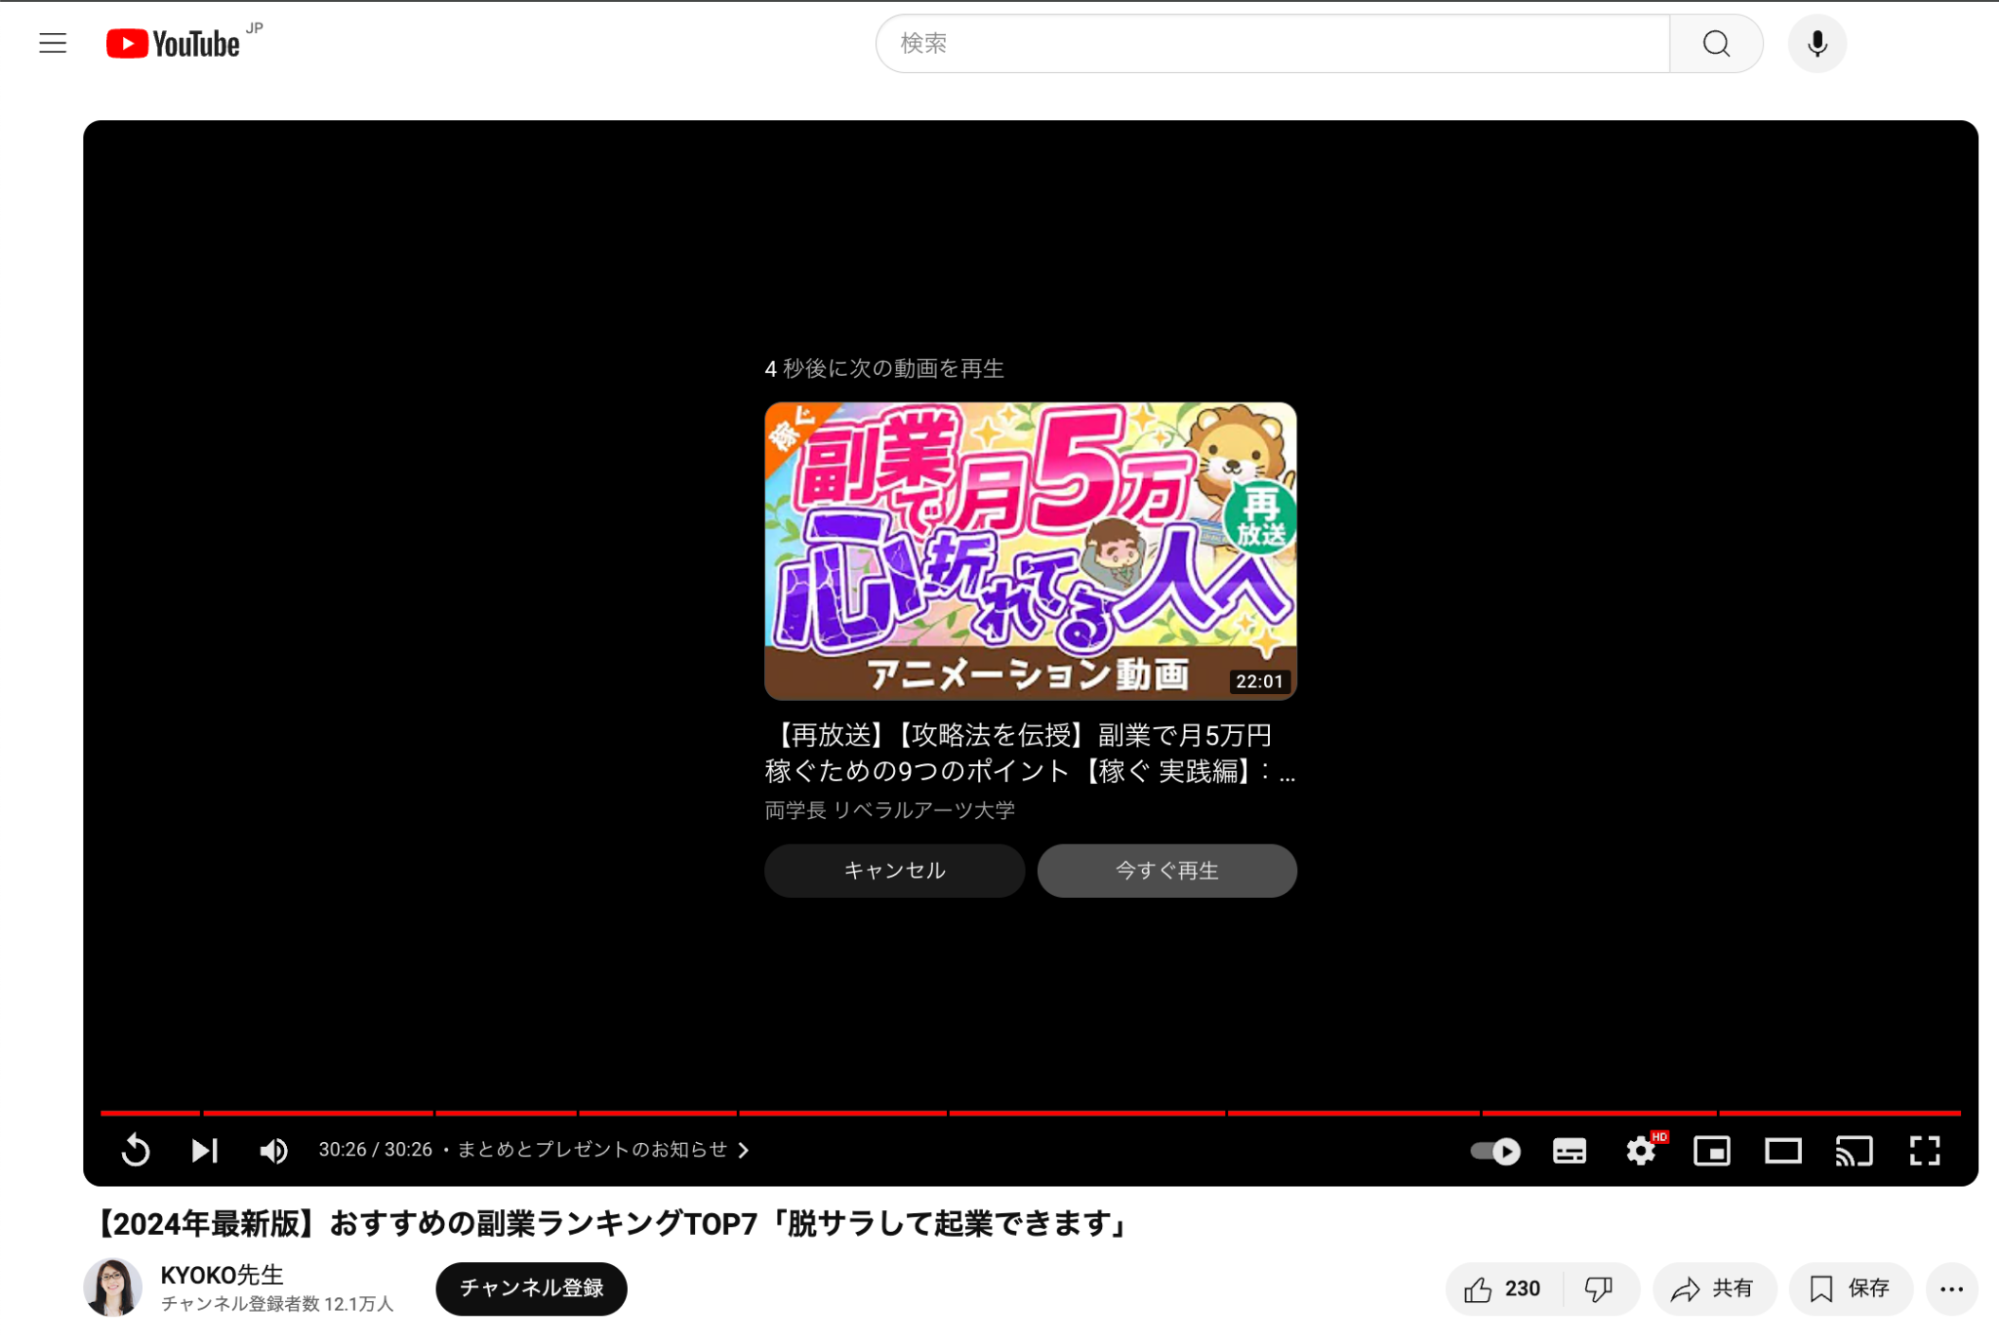1999x1337 pixels.
Task: Search with voice microphone icon
Action: coord(1817,43)
